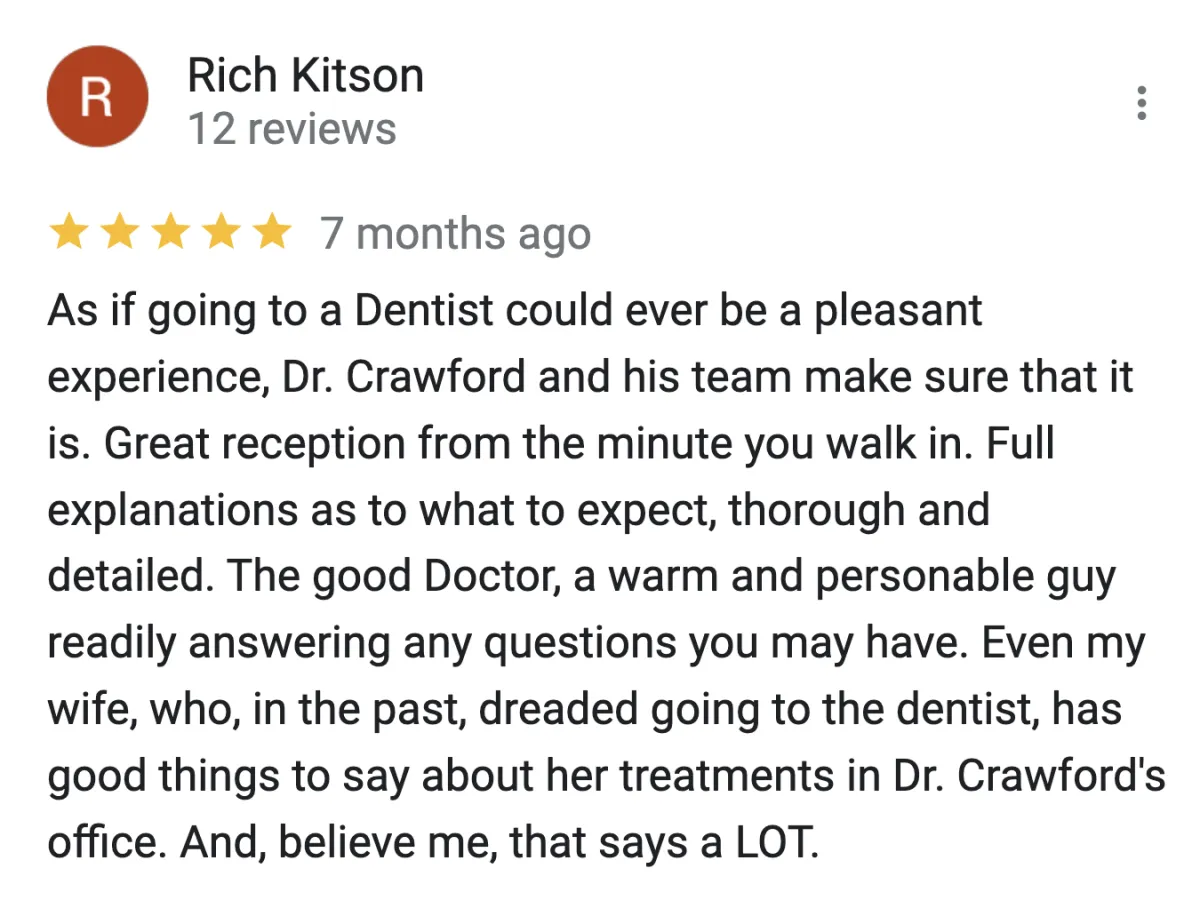Select the fifth gold rating star
The width and height of the screenshot is (1200, 924).
coord(271,234)
